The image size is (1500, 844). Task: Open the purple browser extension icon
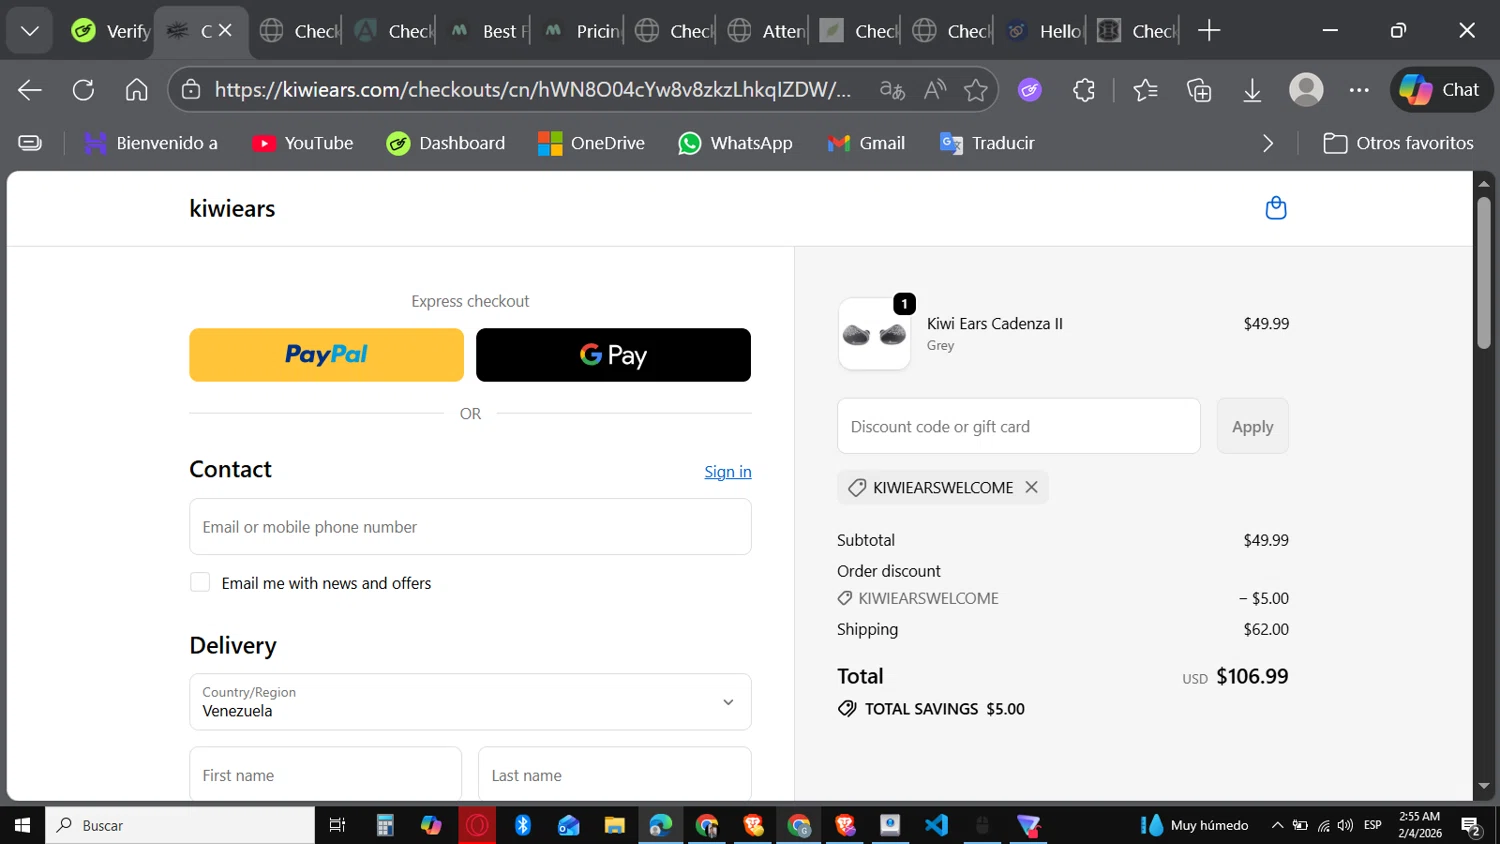point(1030,90)
